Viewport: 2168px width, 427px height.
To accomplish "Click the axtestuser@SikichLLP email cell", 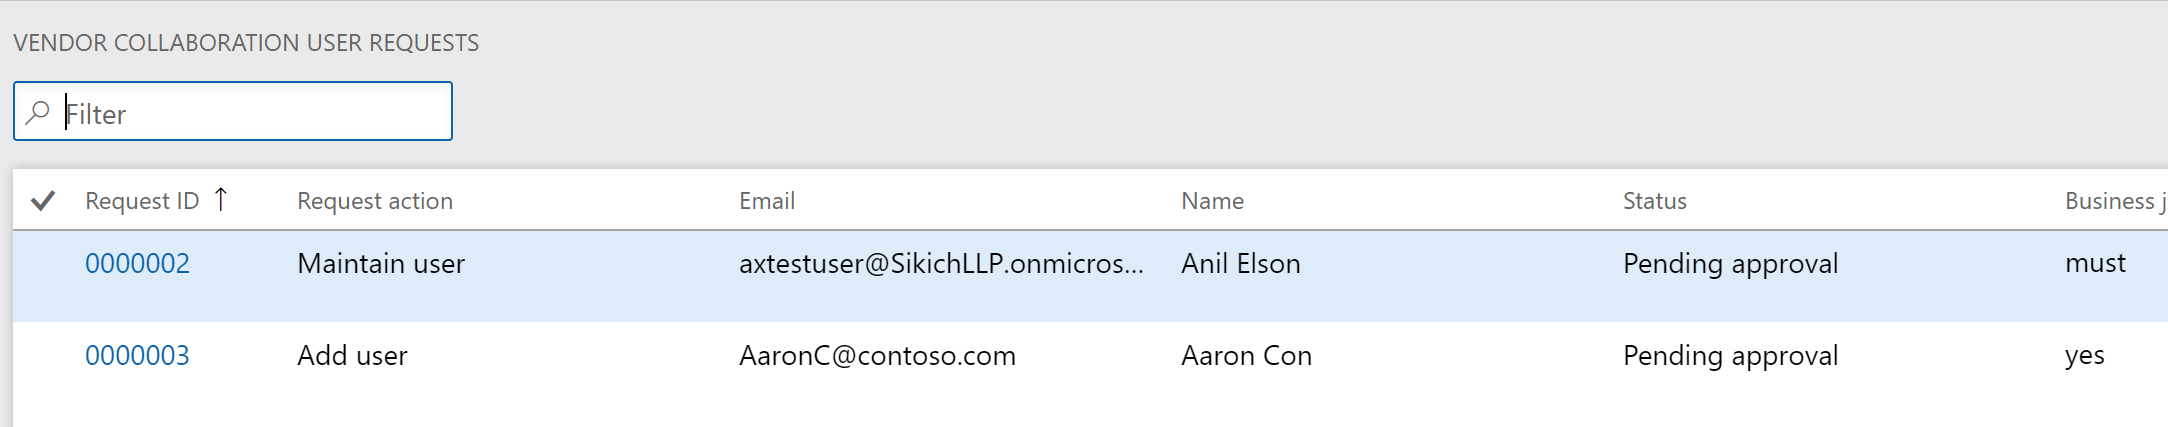I will pyautogui.click(x=940, y=264).
